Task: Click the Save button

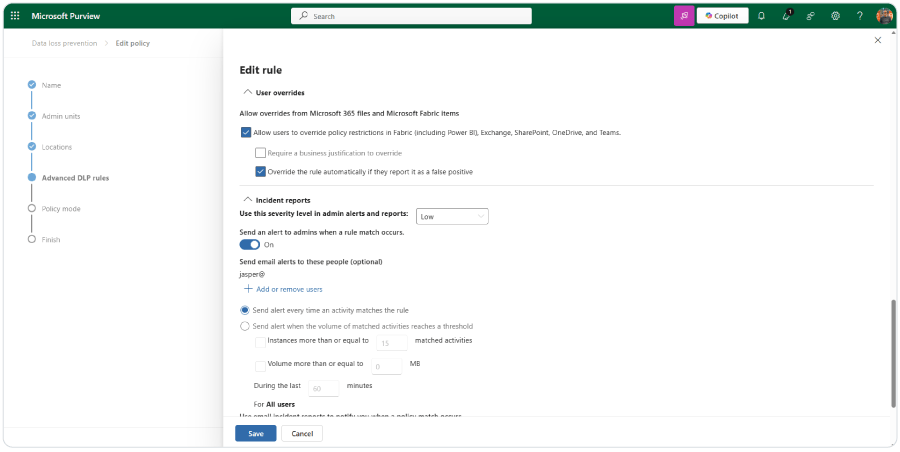Action: point(256,433)
